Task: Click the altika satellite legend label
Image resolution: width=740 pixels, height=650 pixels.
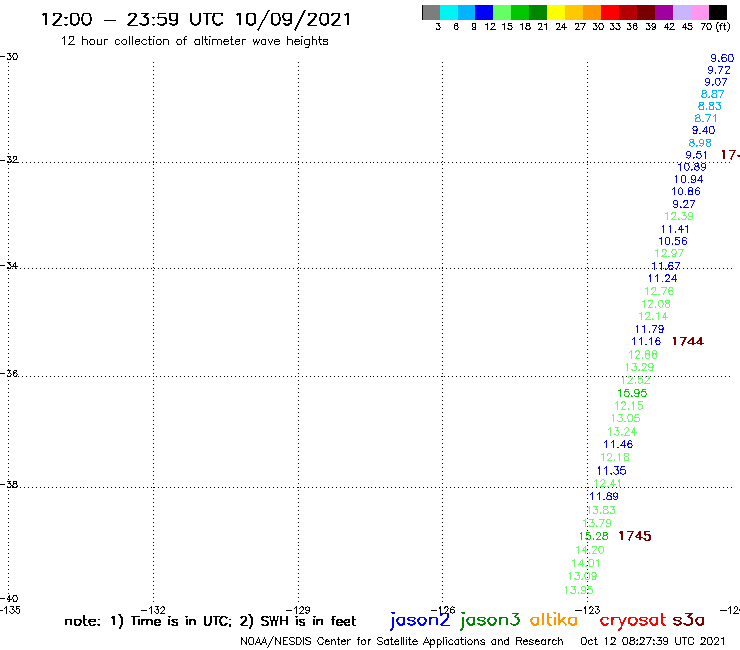Action: pos(554,620)
